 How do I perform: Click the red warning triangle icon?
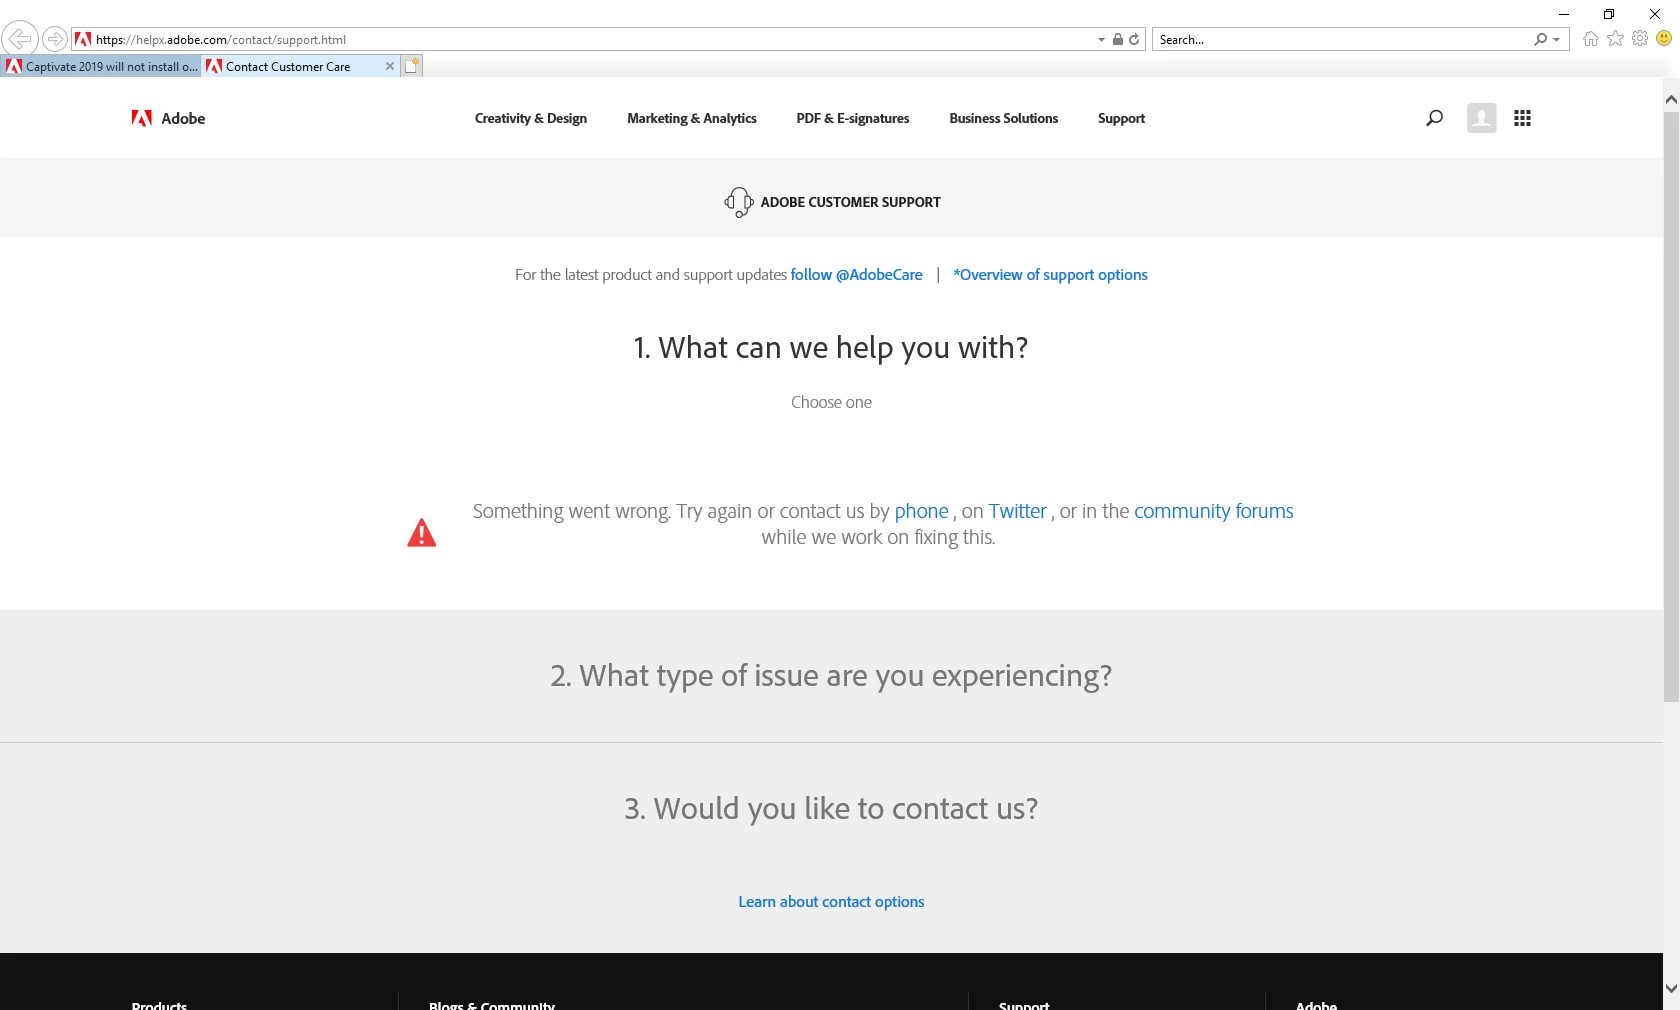point(422,533)
